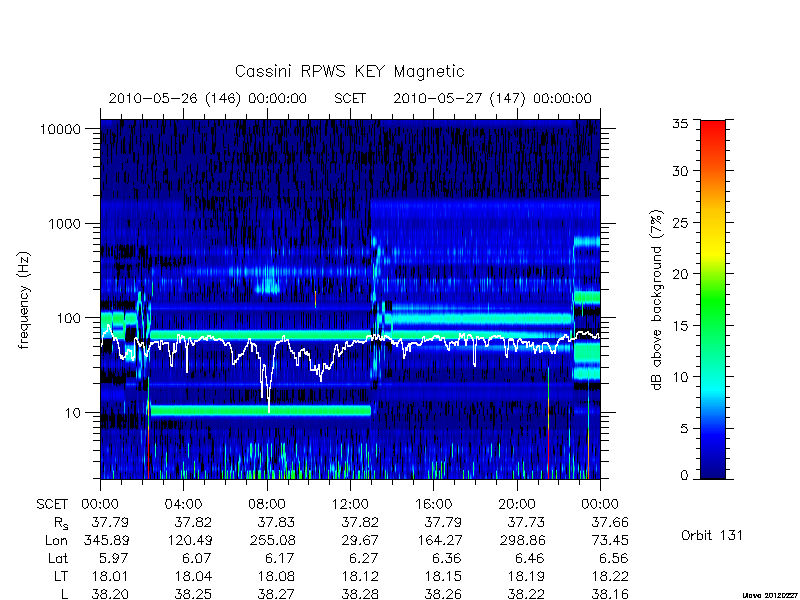Click the 100 frequency tick label
800x600 pixels.
pos(68,318)
